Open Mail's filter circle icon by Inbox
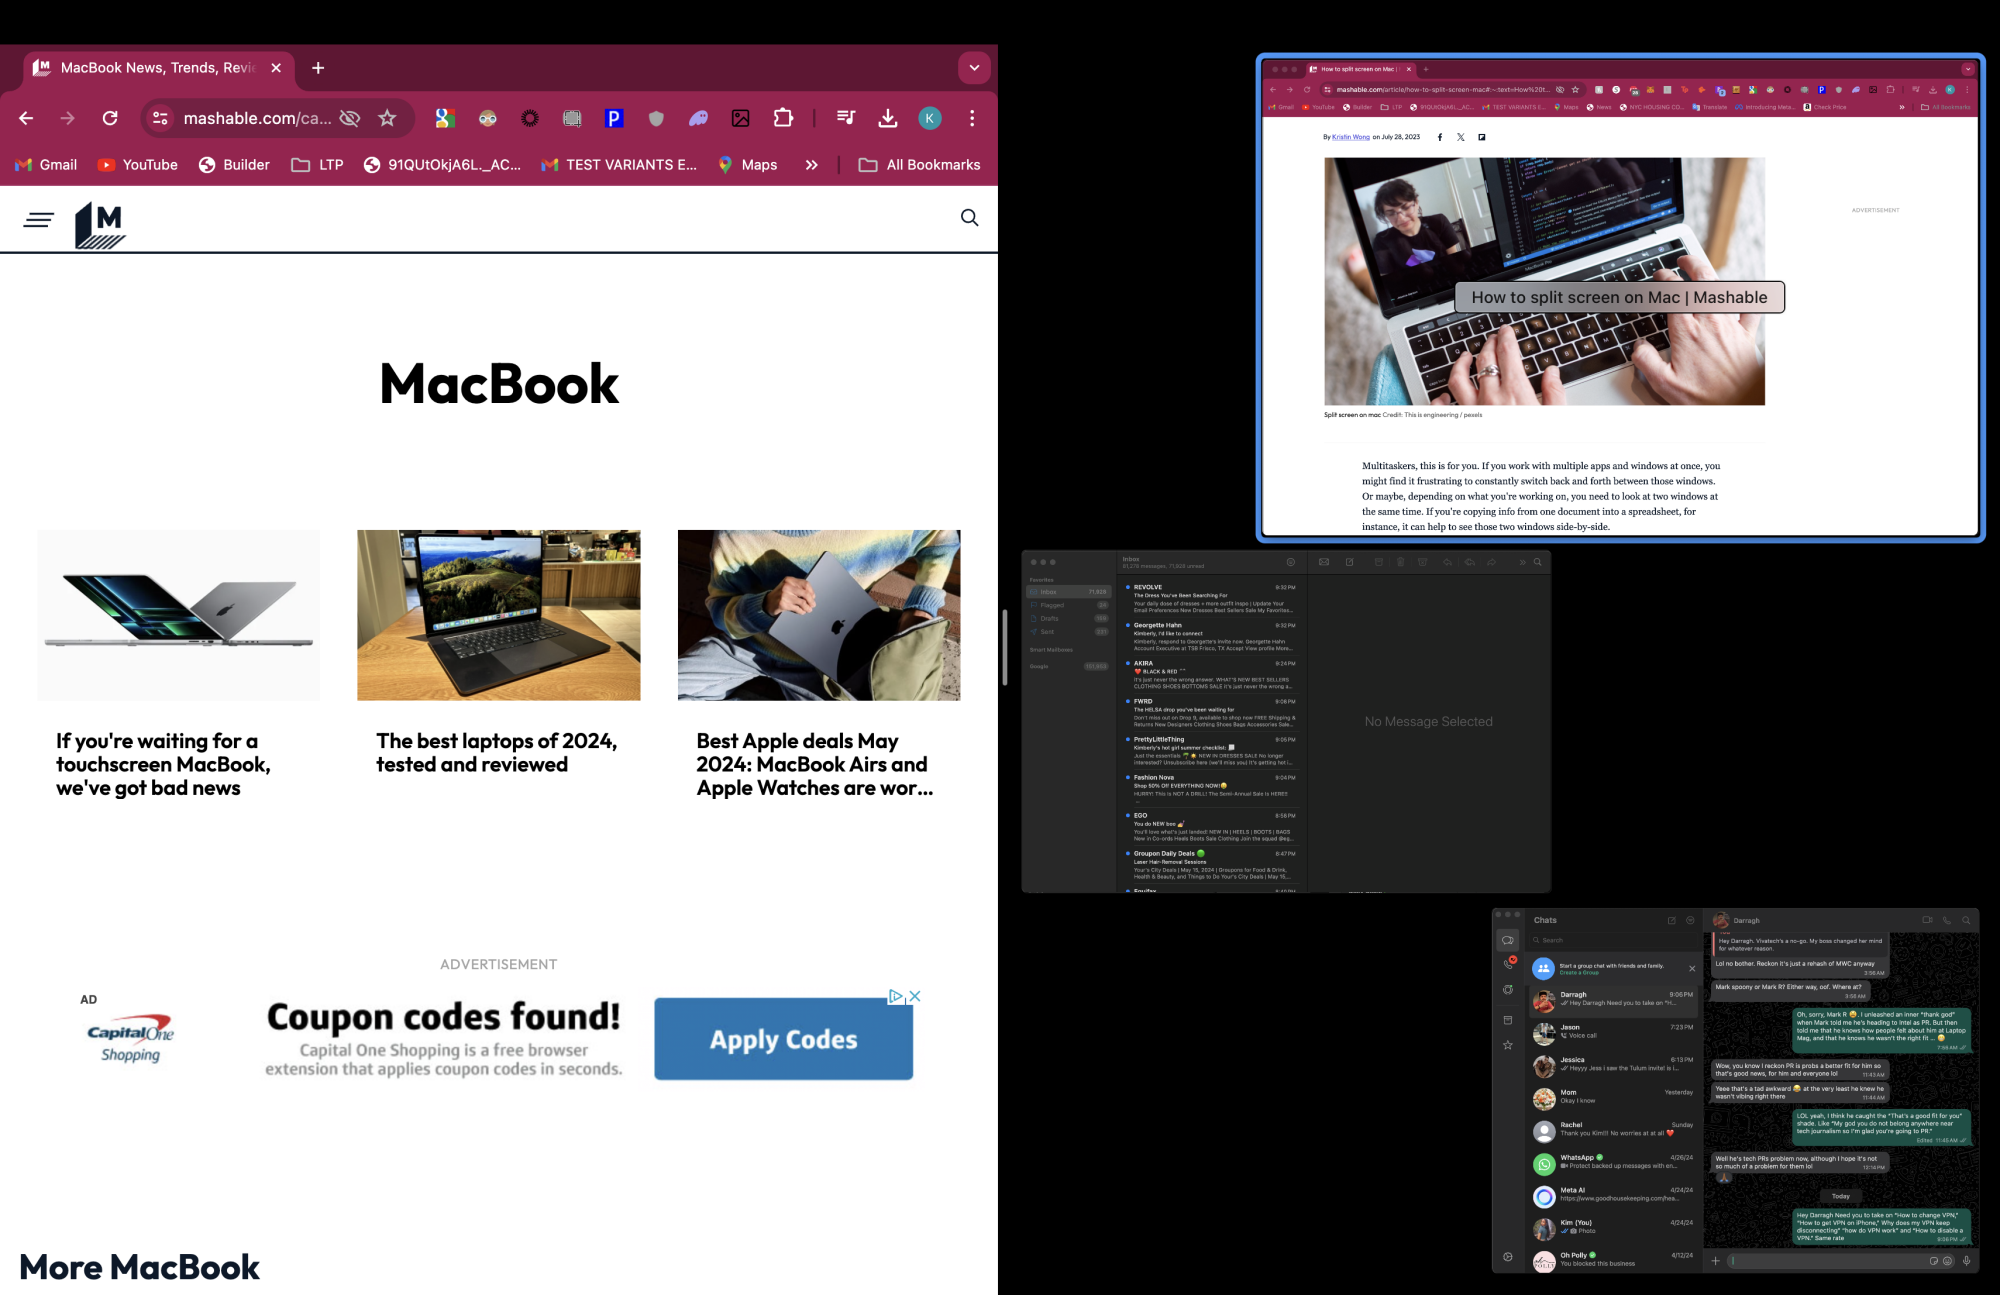2000x1295 pixels. [x=1291, y=562]
